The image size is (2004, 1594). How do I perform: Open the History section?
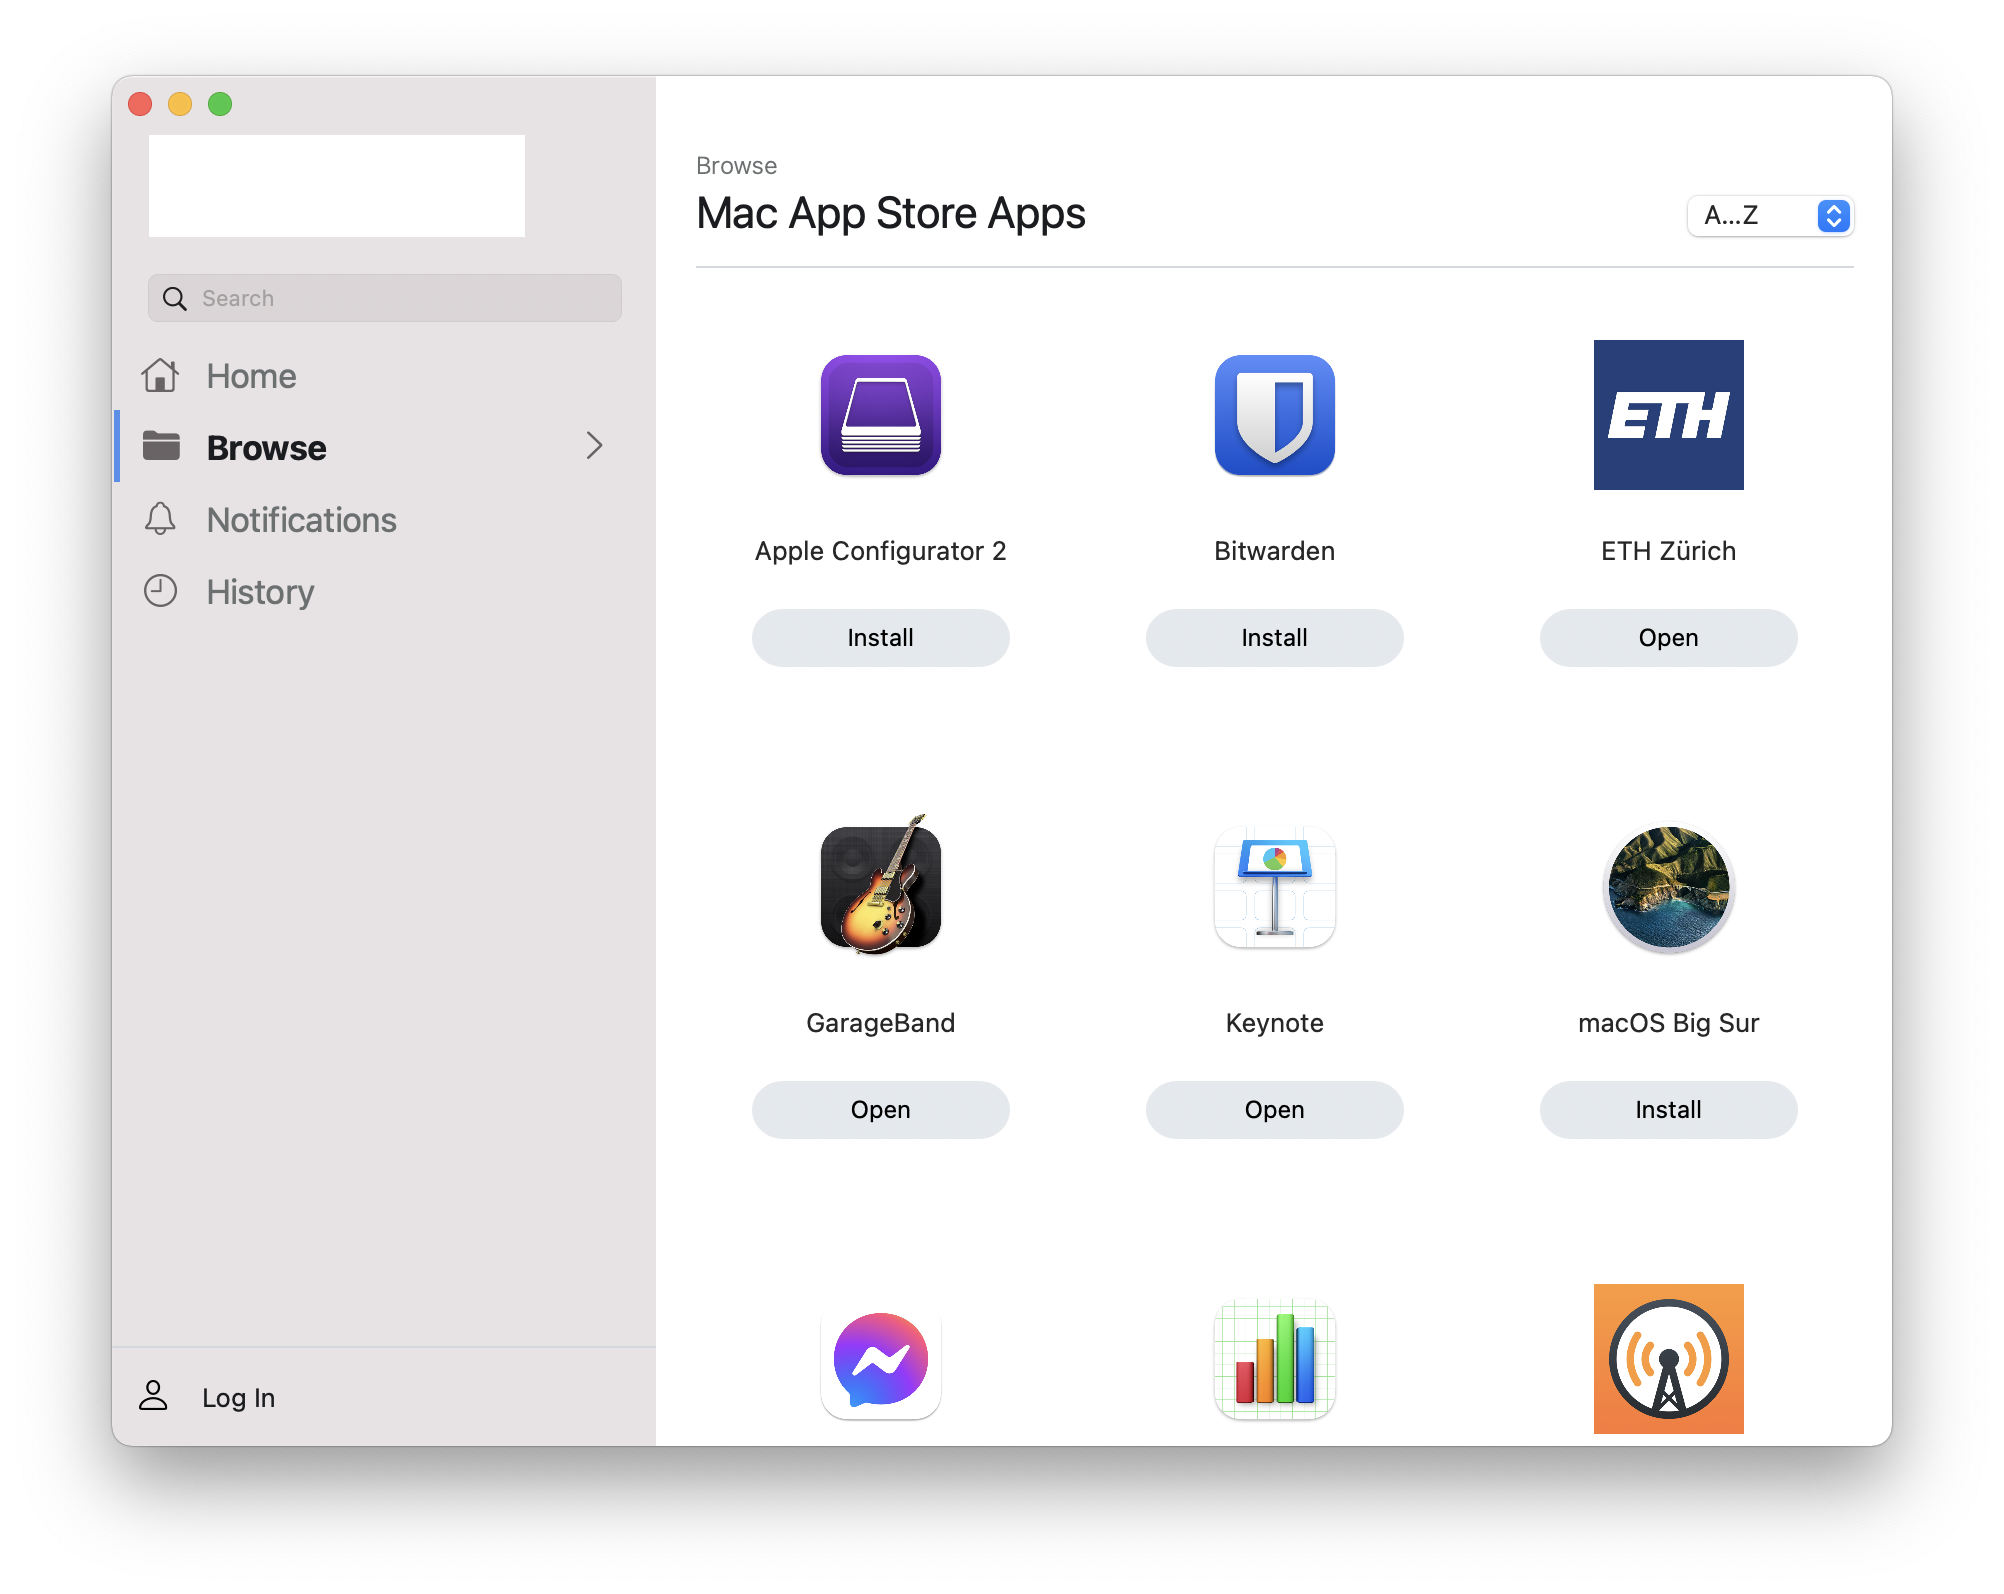(x=259, y=590)
